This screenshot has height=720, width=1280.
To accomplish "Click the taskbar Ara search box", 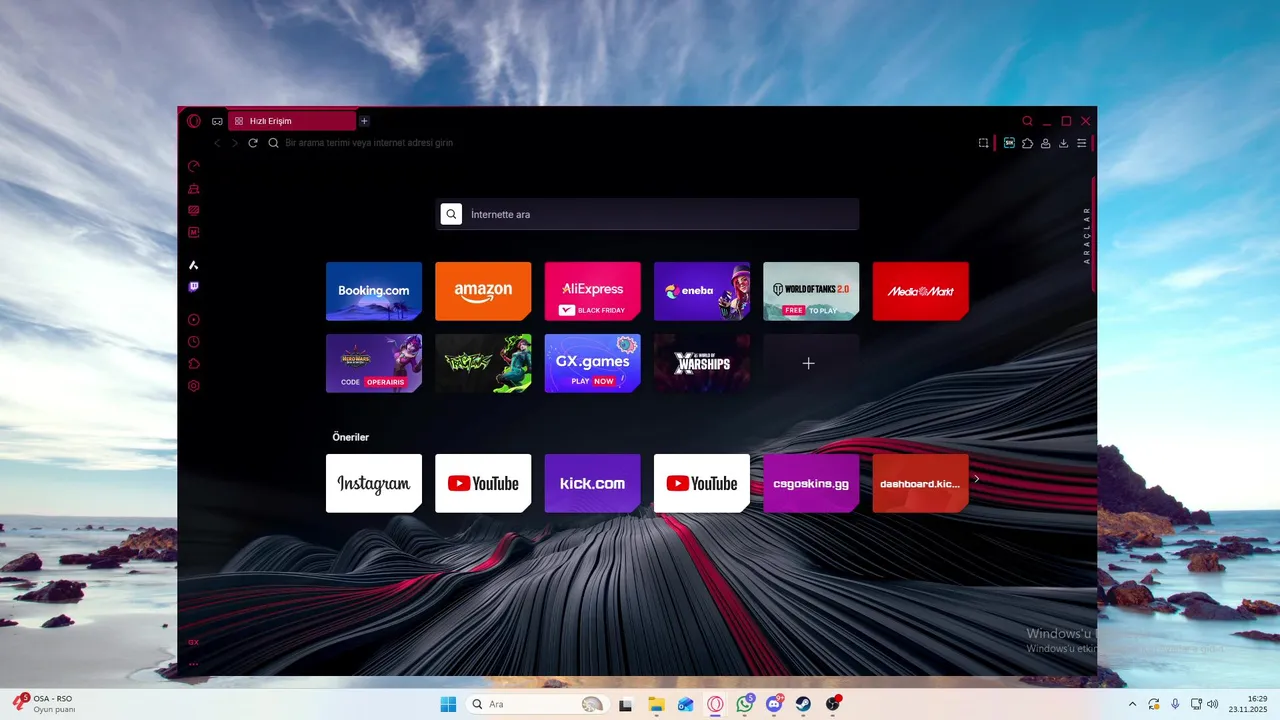I will tap(538, 704).
